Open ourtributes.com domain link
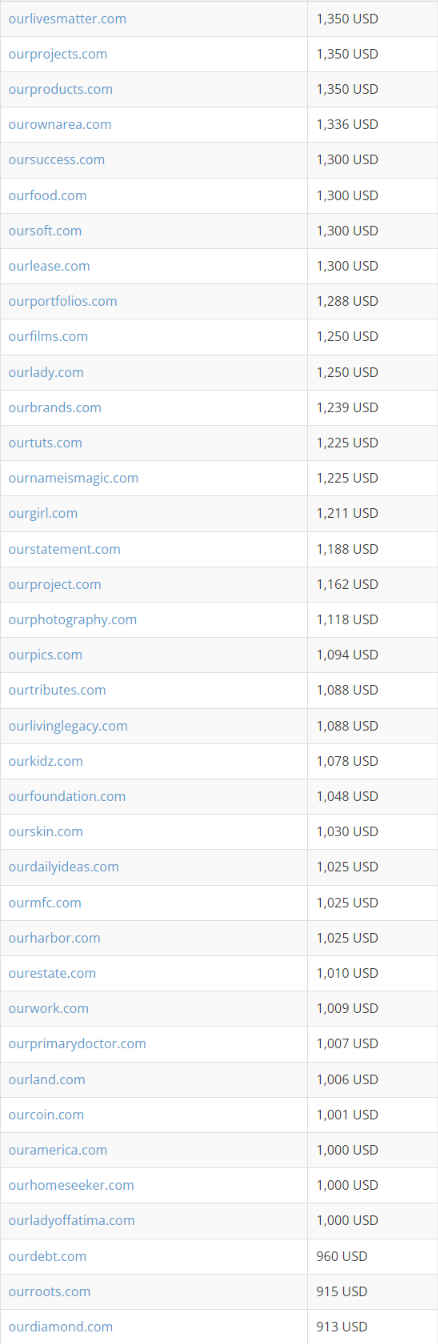 tap(57, 690)
